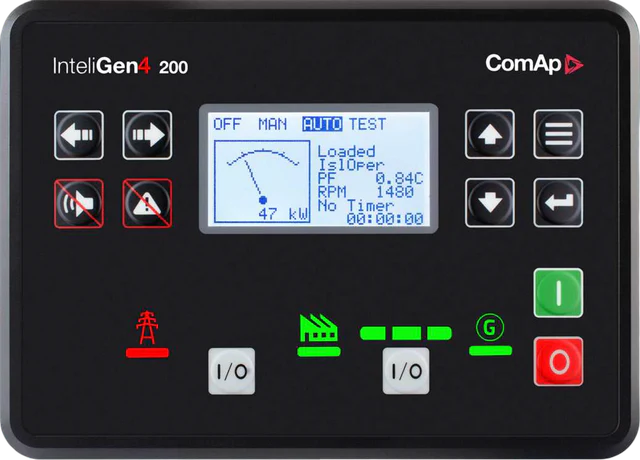Screen dimensions: 640x460
Task: Tap the red mains pylon indicator
Action: 147,328
